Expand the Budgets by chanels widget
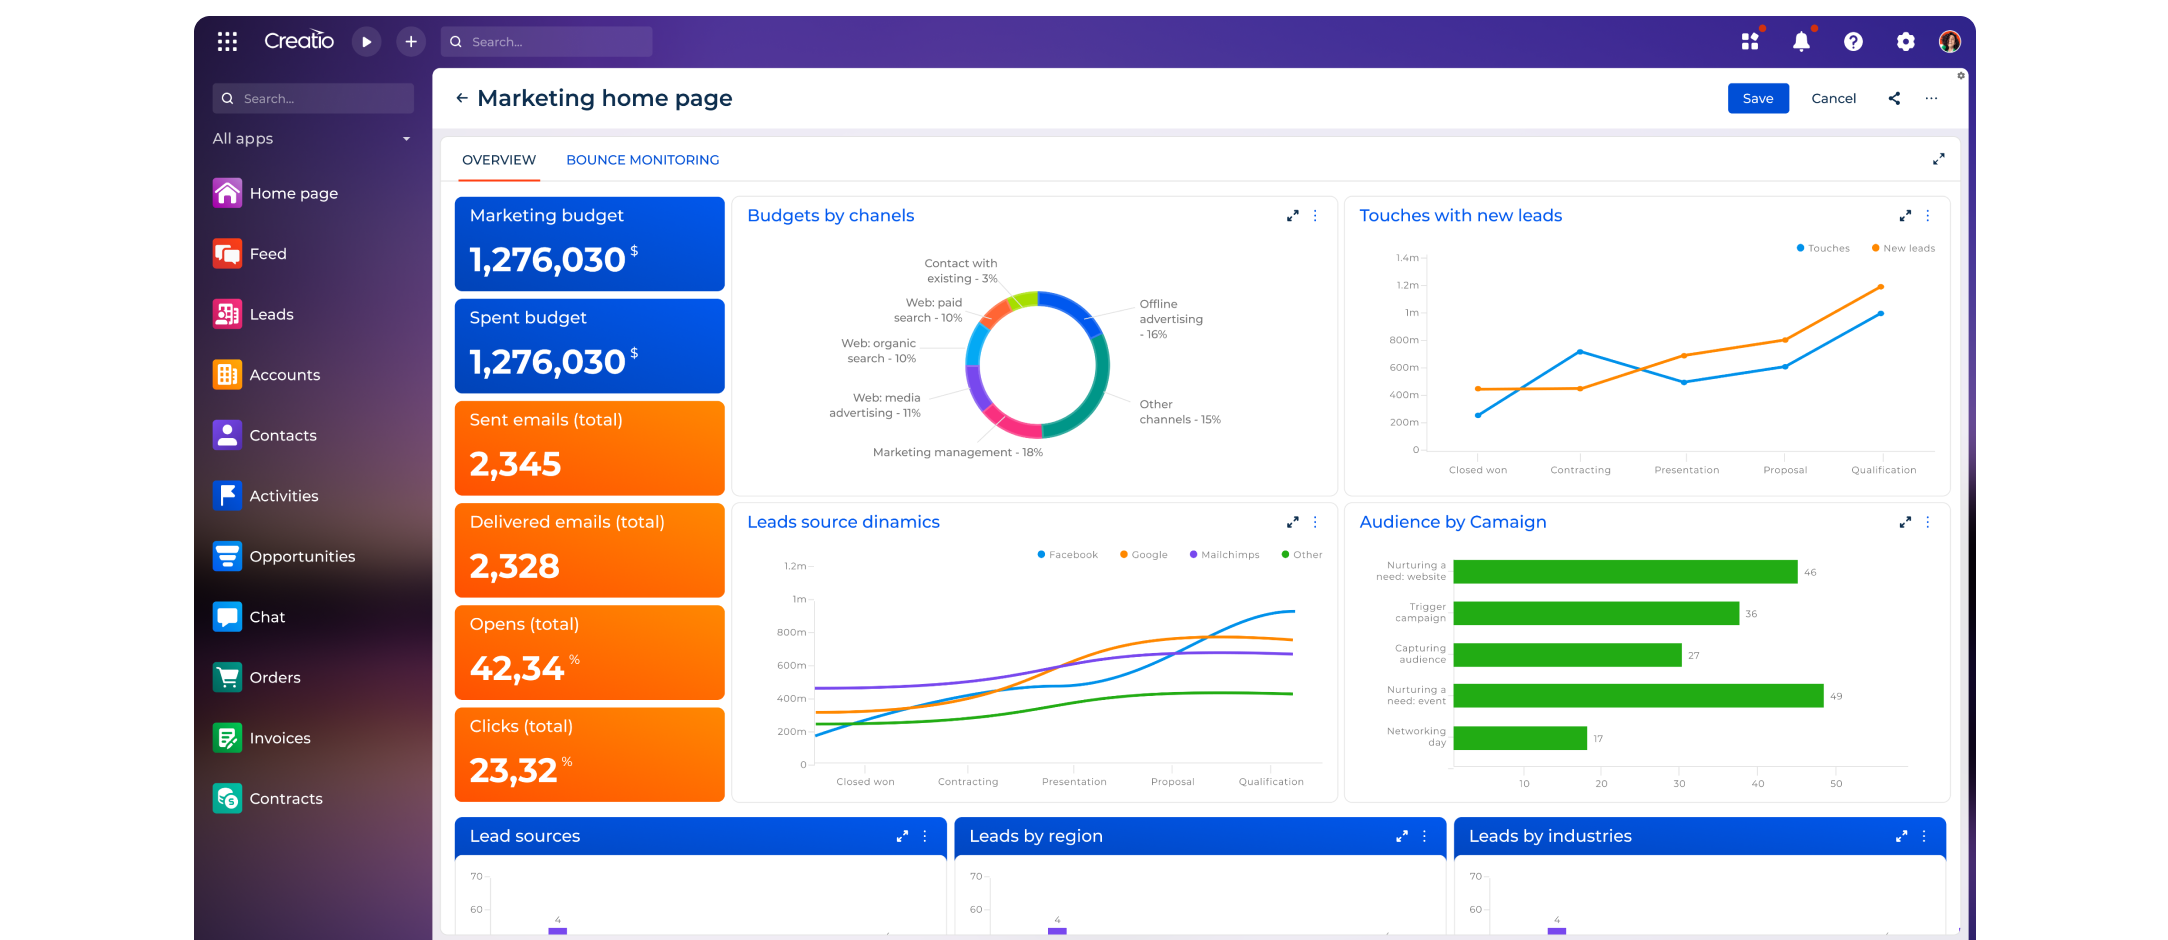The height and width of the screenshot is (940, 2168). point(1292,216)
